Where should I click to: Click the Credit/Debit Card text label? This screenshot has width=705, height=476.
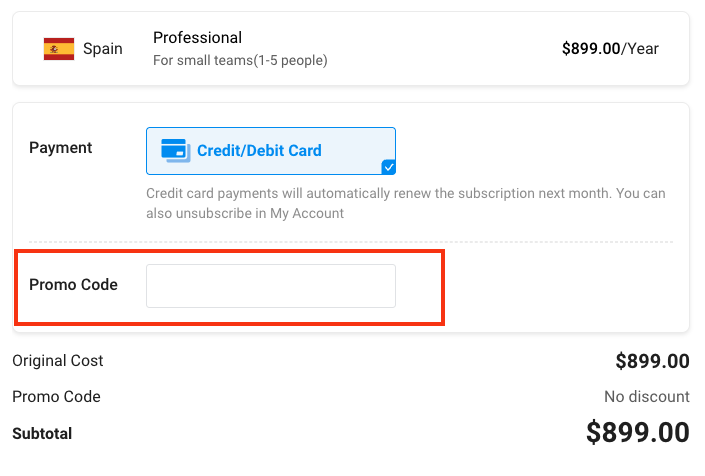point(259,151)
